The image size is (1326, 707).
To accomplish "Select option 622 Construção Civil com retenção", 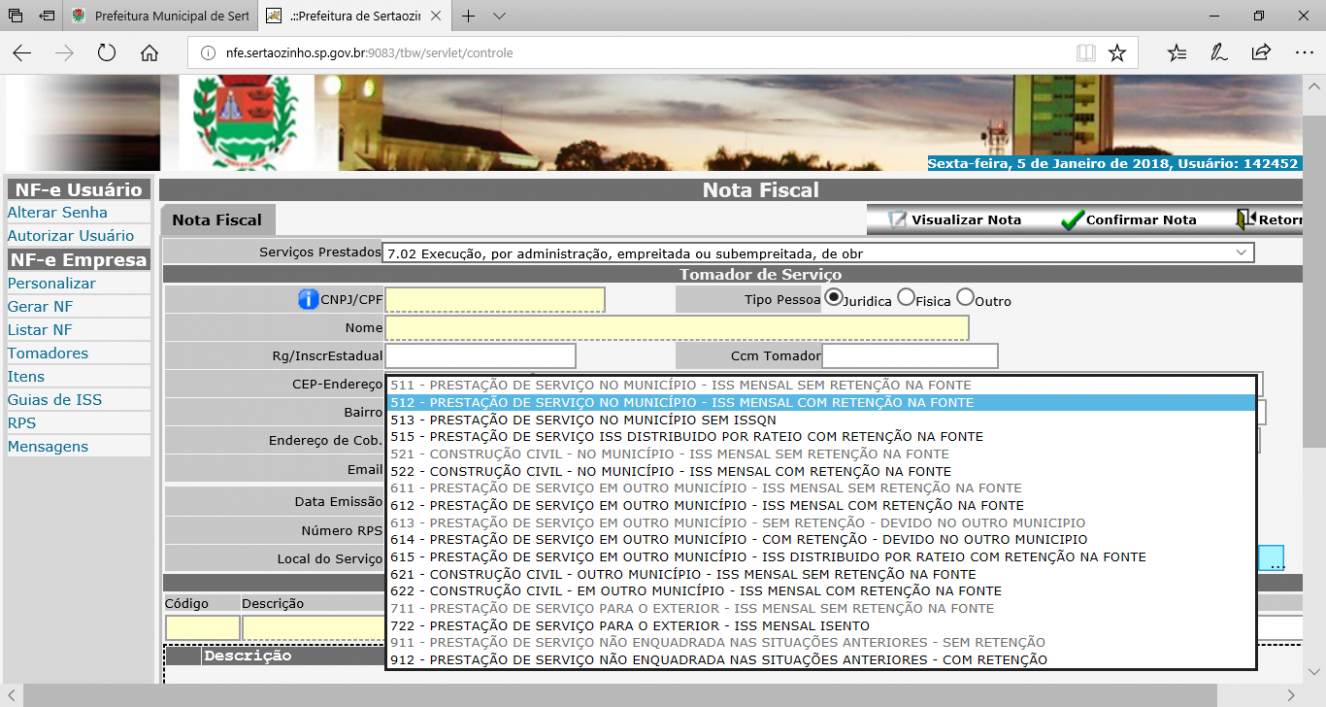I will (x=820, y=591).
